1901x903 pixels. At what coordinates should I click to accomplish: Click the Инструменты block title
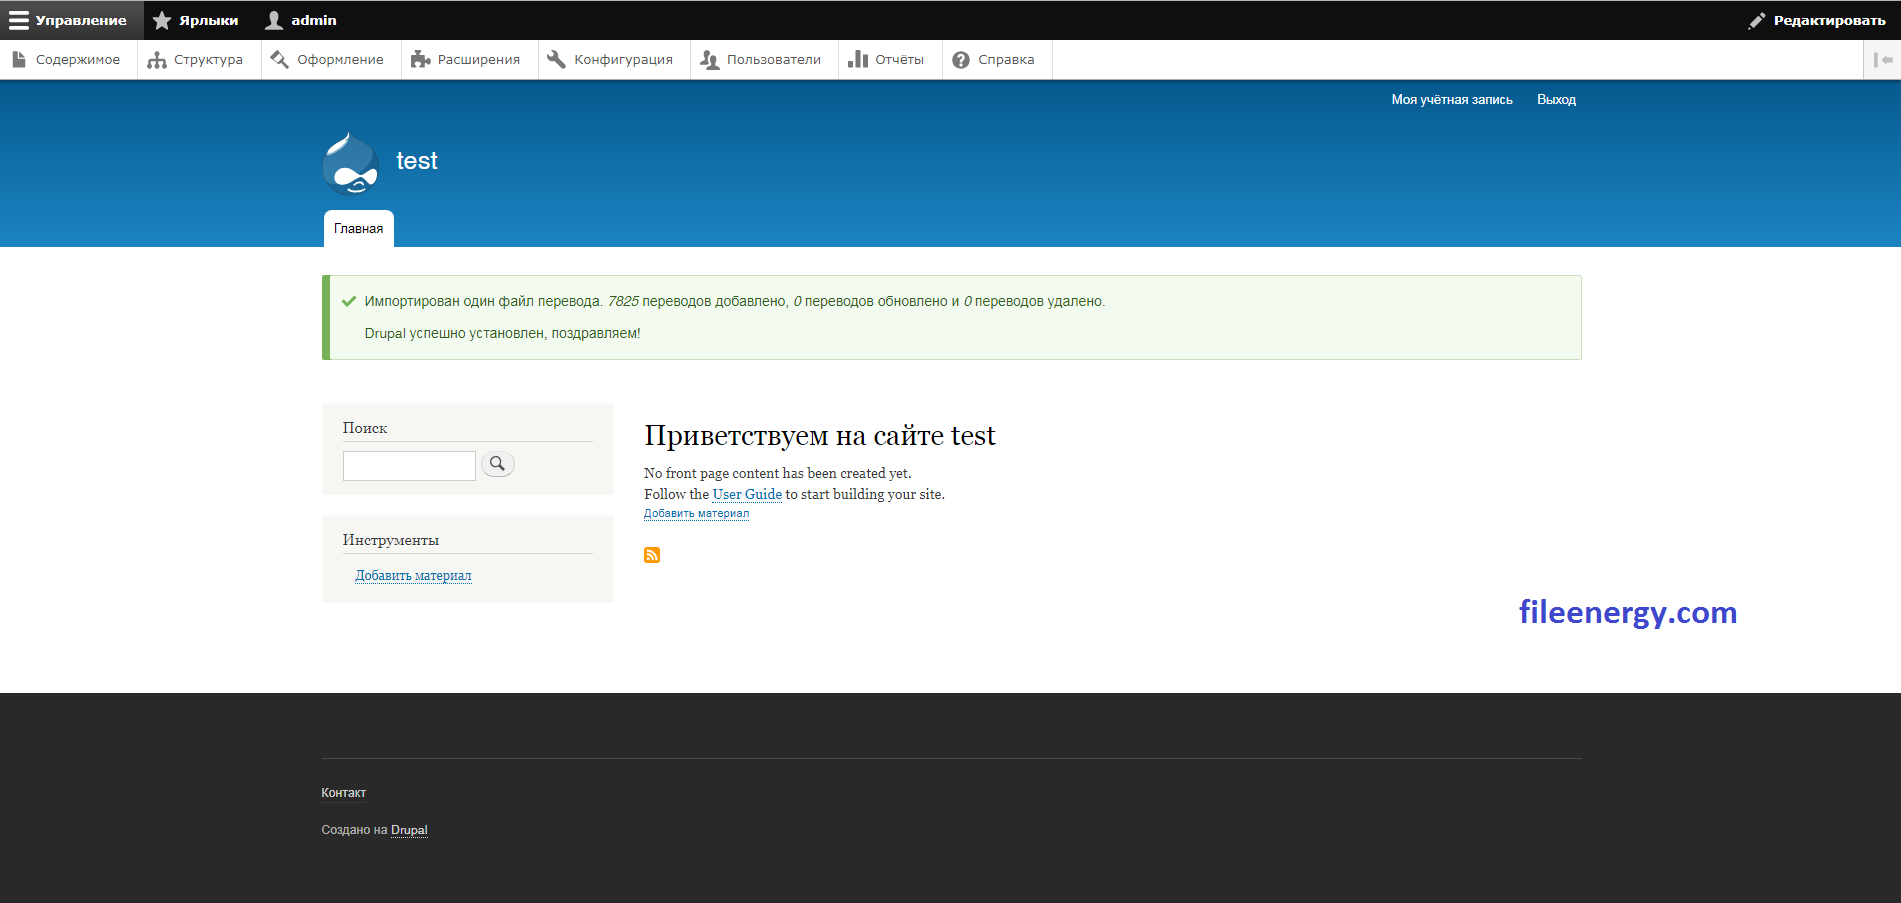pyautogui.click(x=391, y=540)
